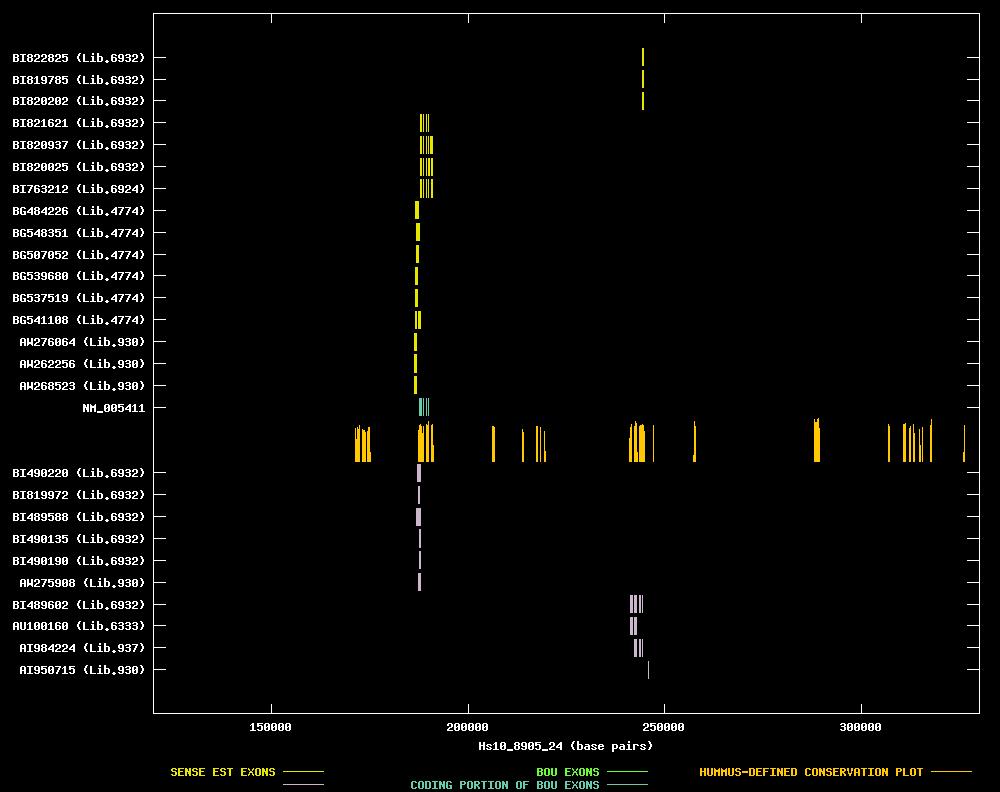Click the 250000 axis tick label
The height and width of the screenshot is (792, 1000).
(x=664, y=727)
